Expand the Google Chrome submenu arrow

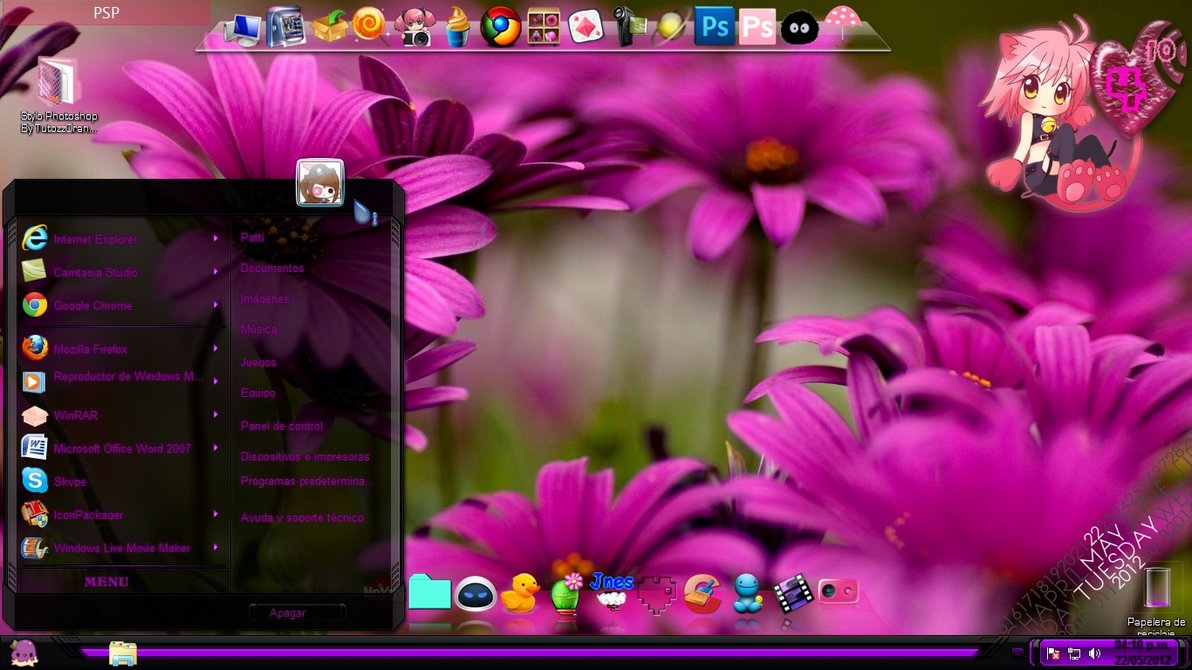(215, 305)
